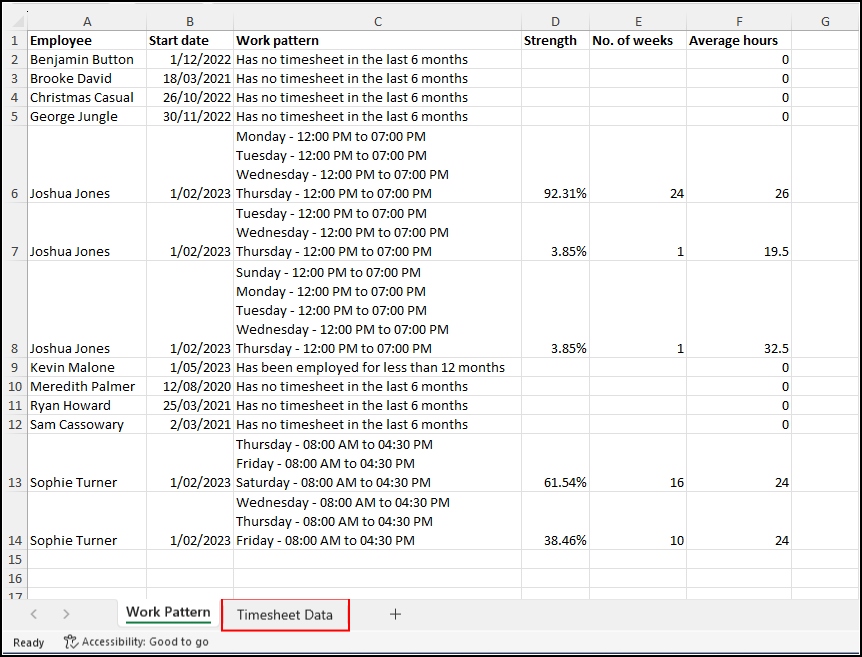Click the next sheet navigation arrow
862x657 pixels.
tap(66, 614)
